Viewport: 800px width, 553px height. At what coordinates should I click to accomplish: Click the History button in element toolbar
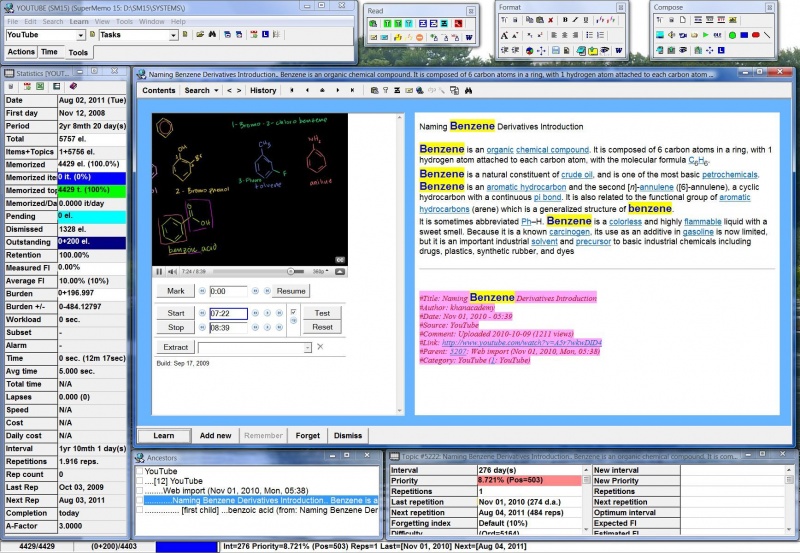[x=263, y=90]
